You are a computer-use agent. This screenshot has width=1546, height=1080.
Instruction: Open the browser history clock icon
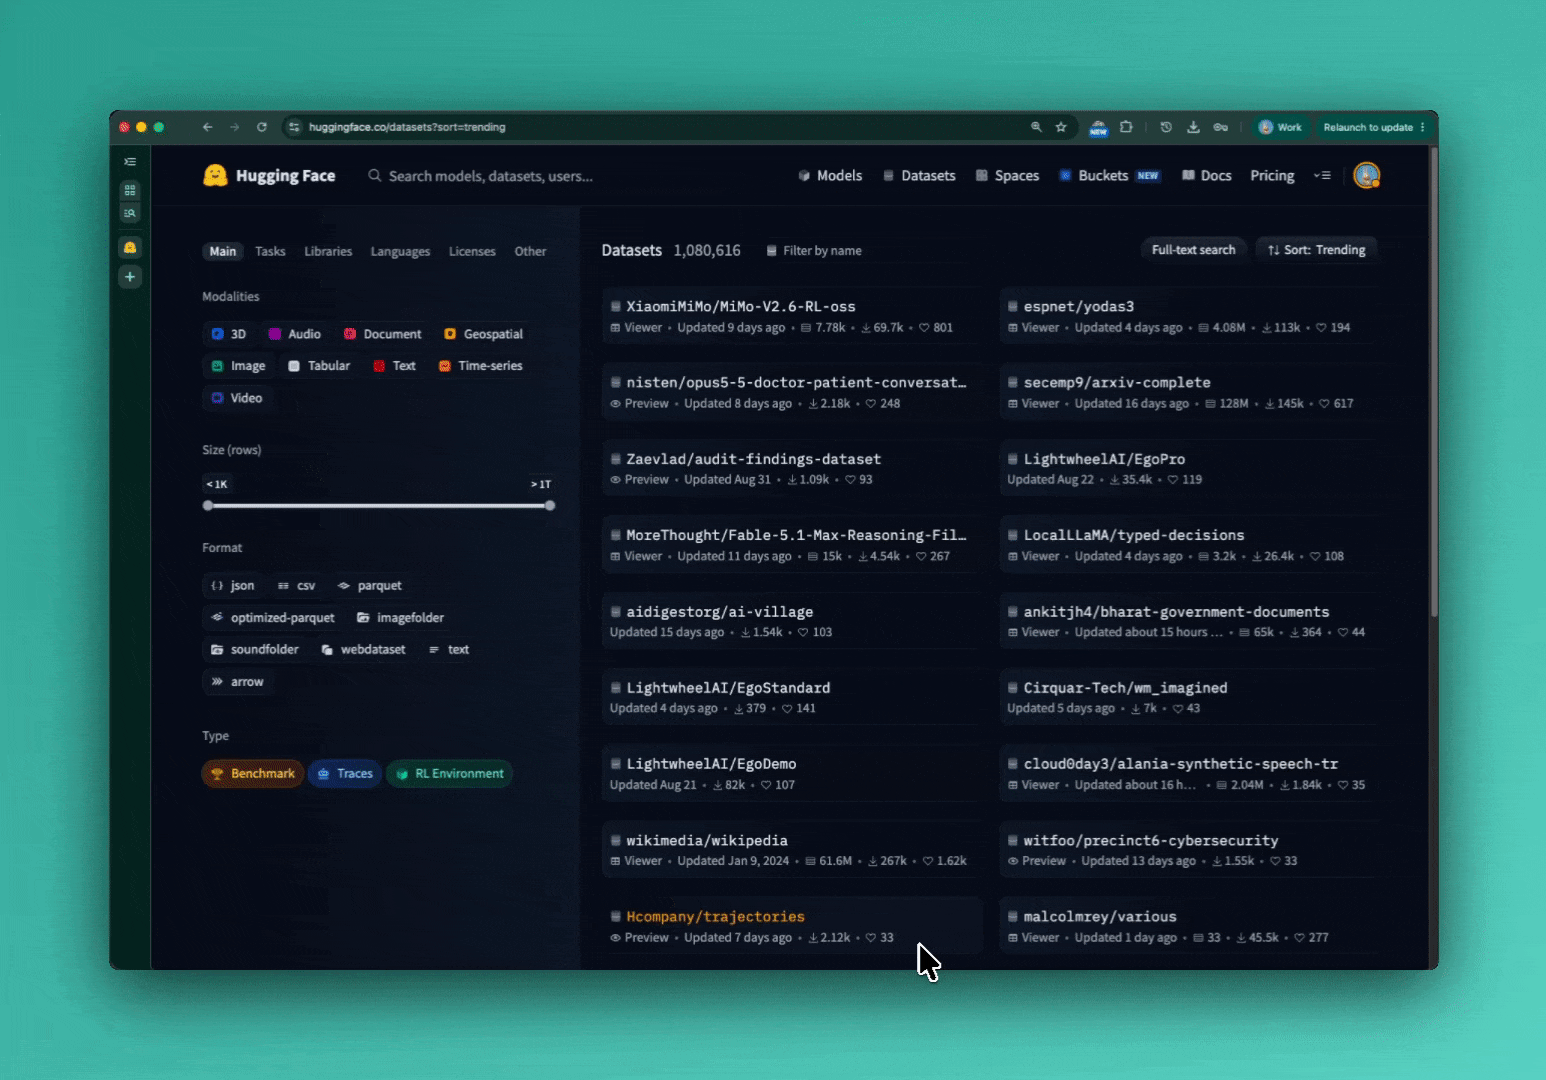point(1166,127)
